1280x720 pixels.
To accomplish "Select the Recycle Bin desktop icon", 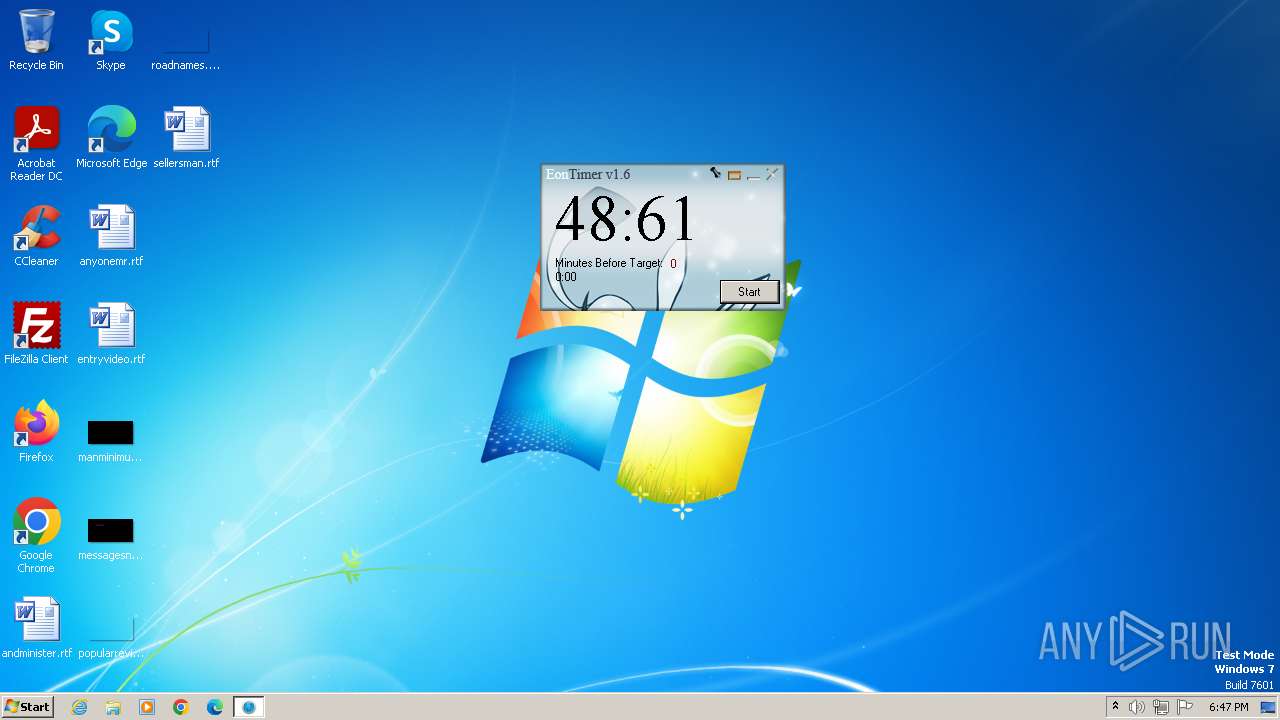I will 36,41.
